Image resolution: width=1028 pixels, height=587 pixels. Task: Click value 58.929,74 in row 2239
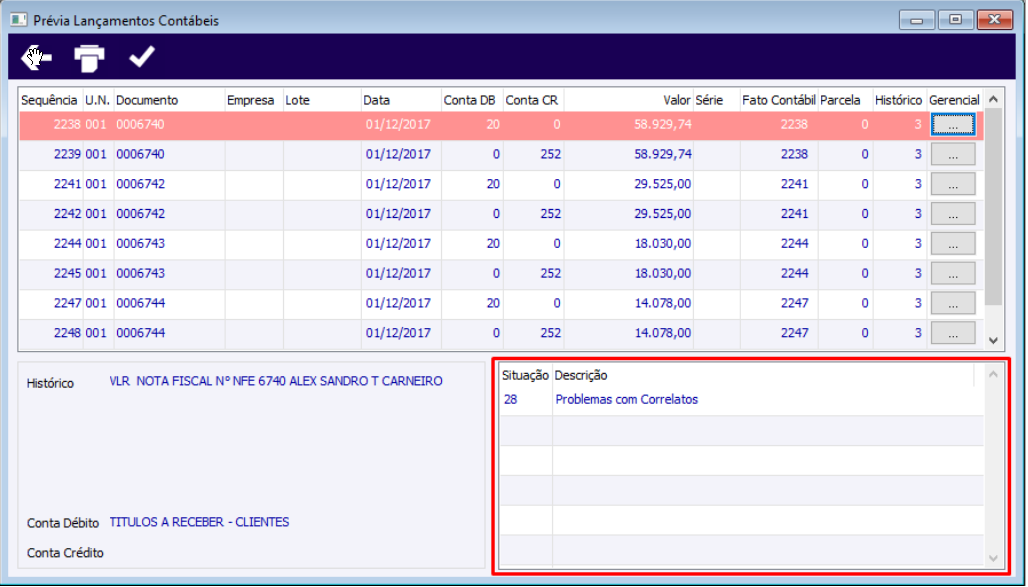pos(662,155)
